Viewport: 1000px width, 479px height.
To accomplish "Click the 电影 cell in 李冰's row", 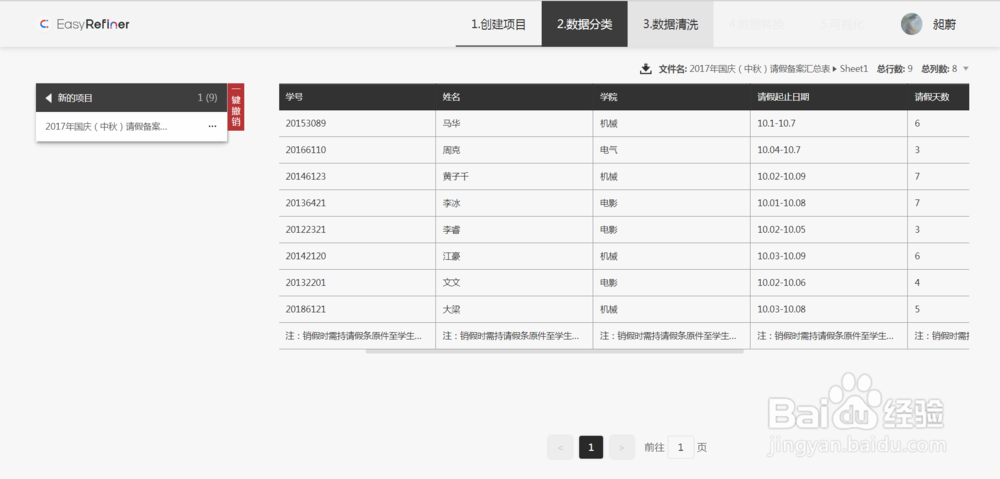I will coord(672,203).
